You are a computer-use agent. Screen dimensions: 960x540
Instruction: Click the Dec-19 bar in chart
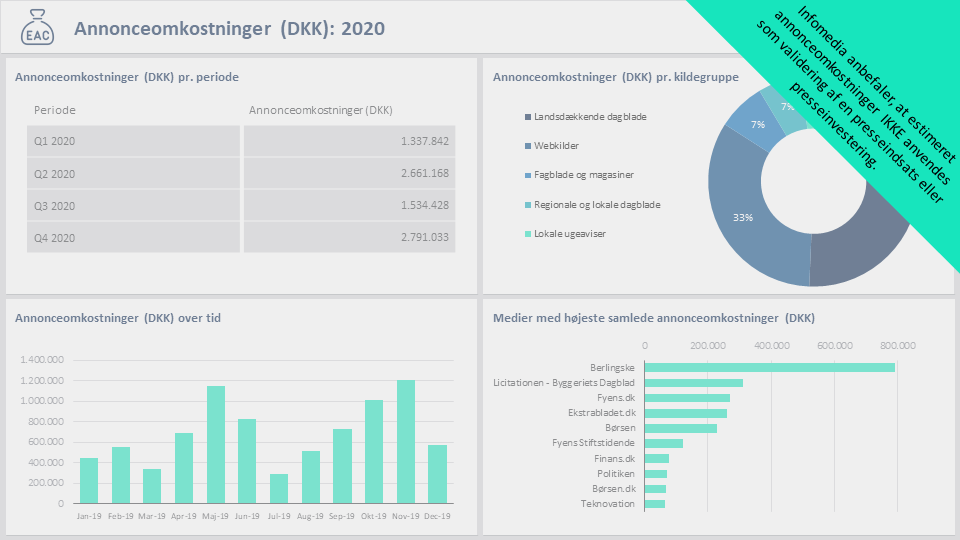pyautogui.click(x=437, y=474)
